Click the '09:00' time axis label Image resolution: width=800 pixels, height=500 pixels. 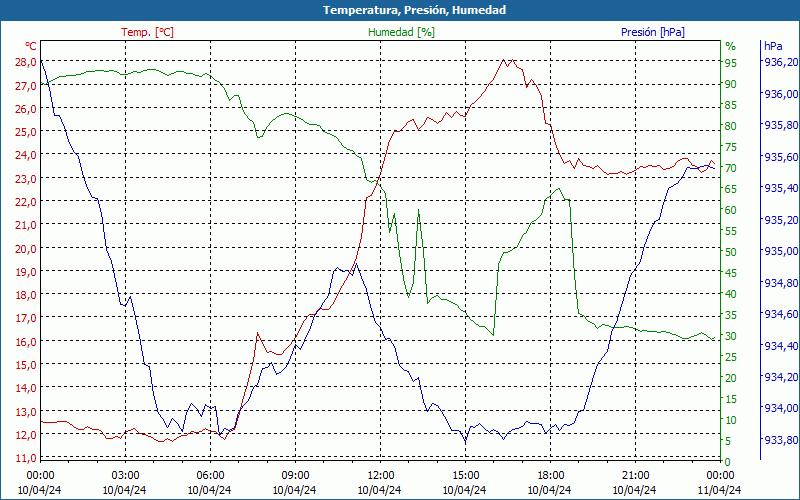[295, 476]
